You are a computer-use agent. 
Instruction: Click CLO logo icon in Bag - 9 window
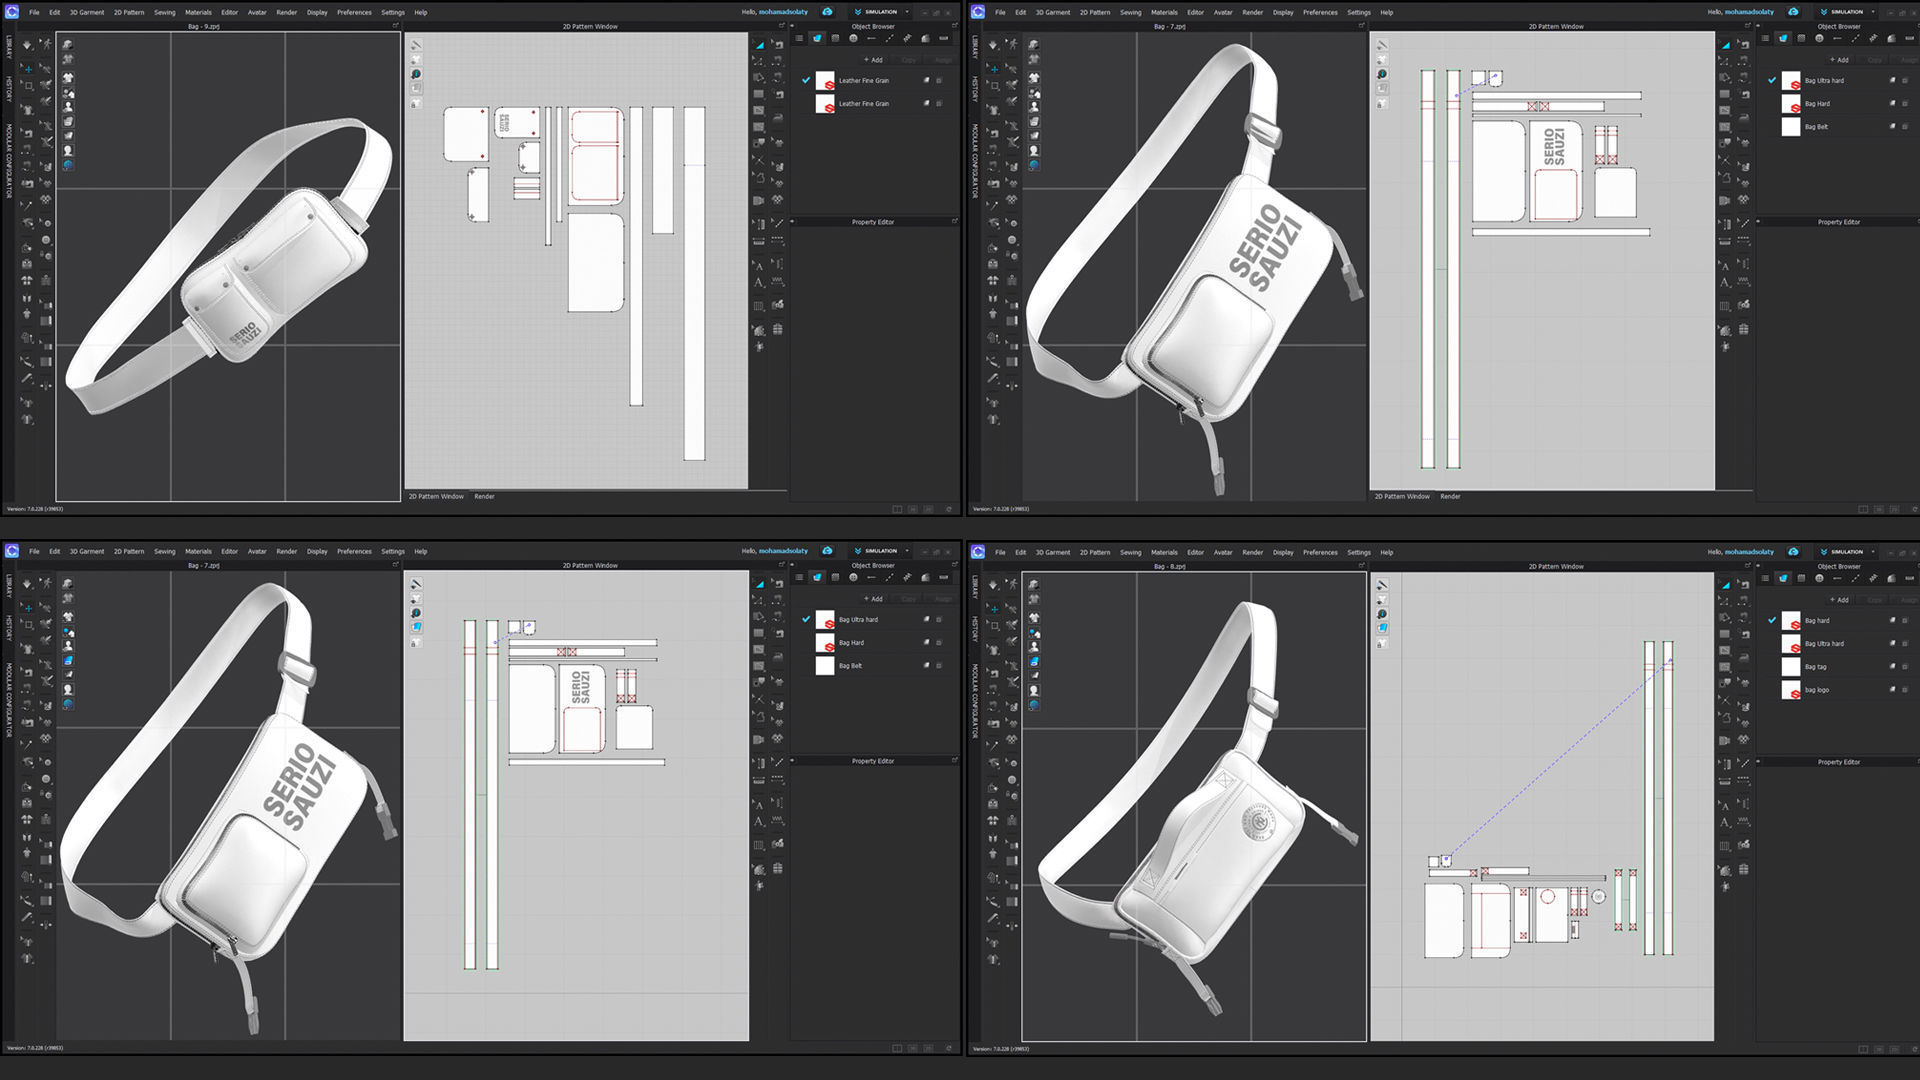tap(11, 11)
